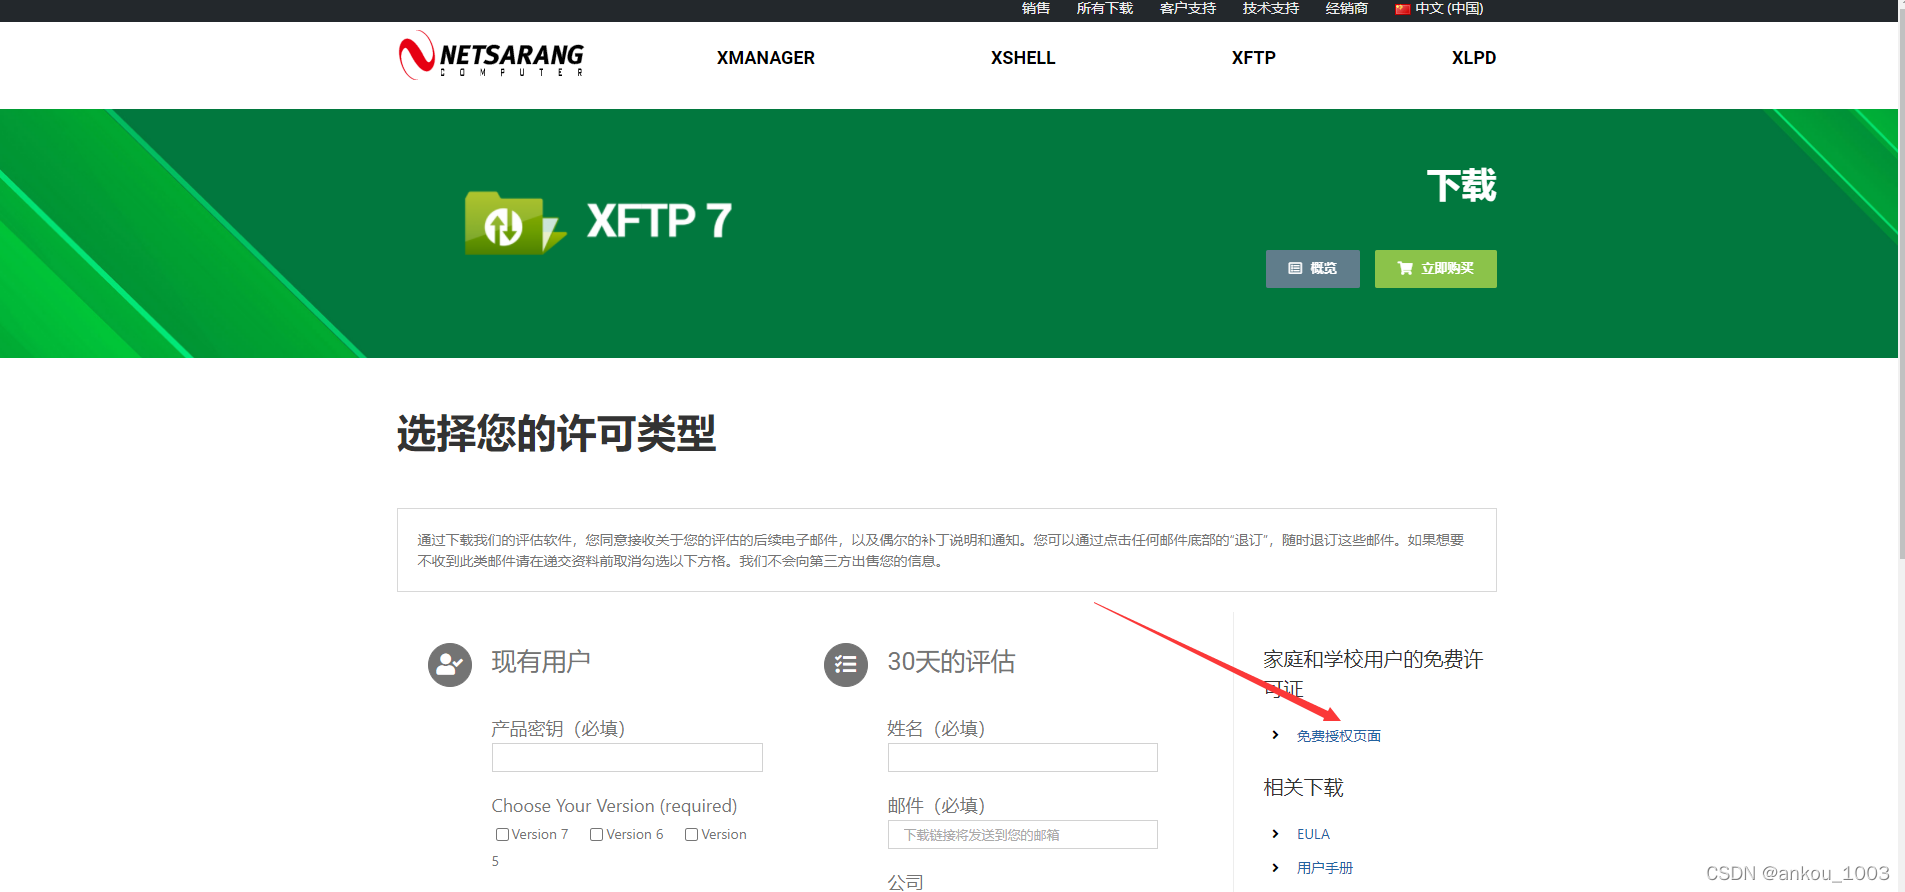Click the 邮件 (必填) label
1905x892 pixels.
936,806
